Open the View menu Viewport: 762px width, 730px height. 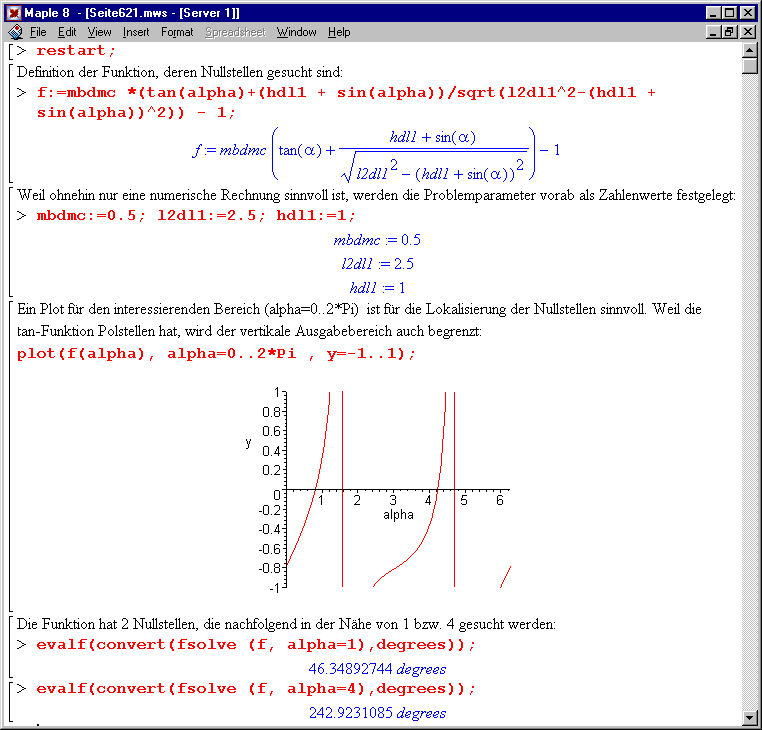point(99,32)
